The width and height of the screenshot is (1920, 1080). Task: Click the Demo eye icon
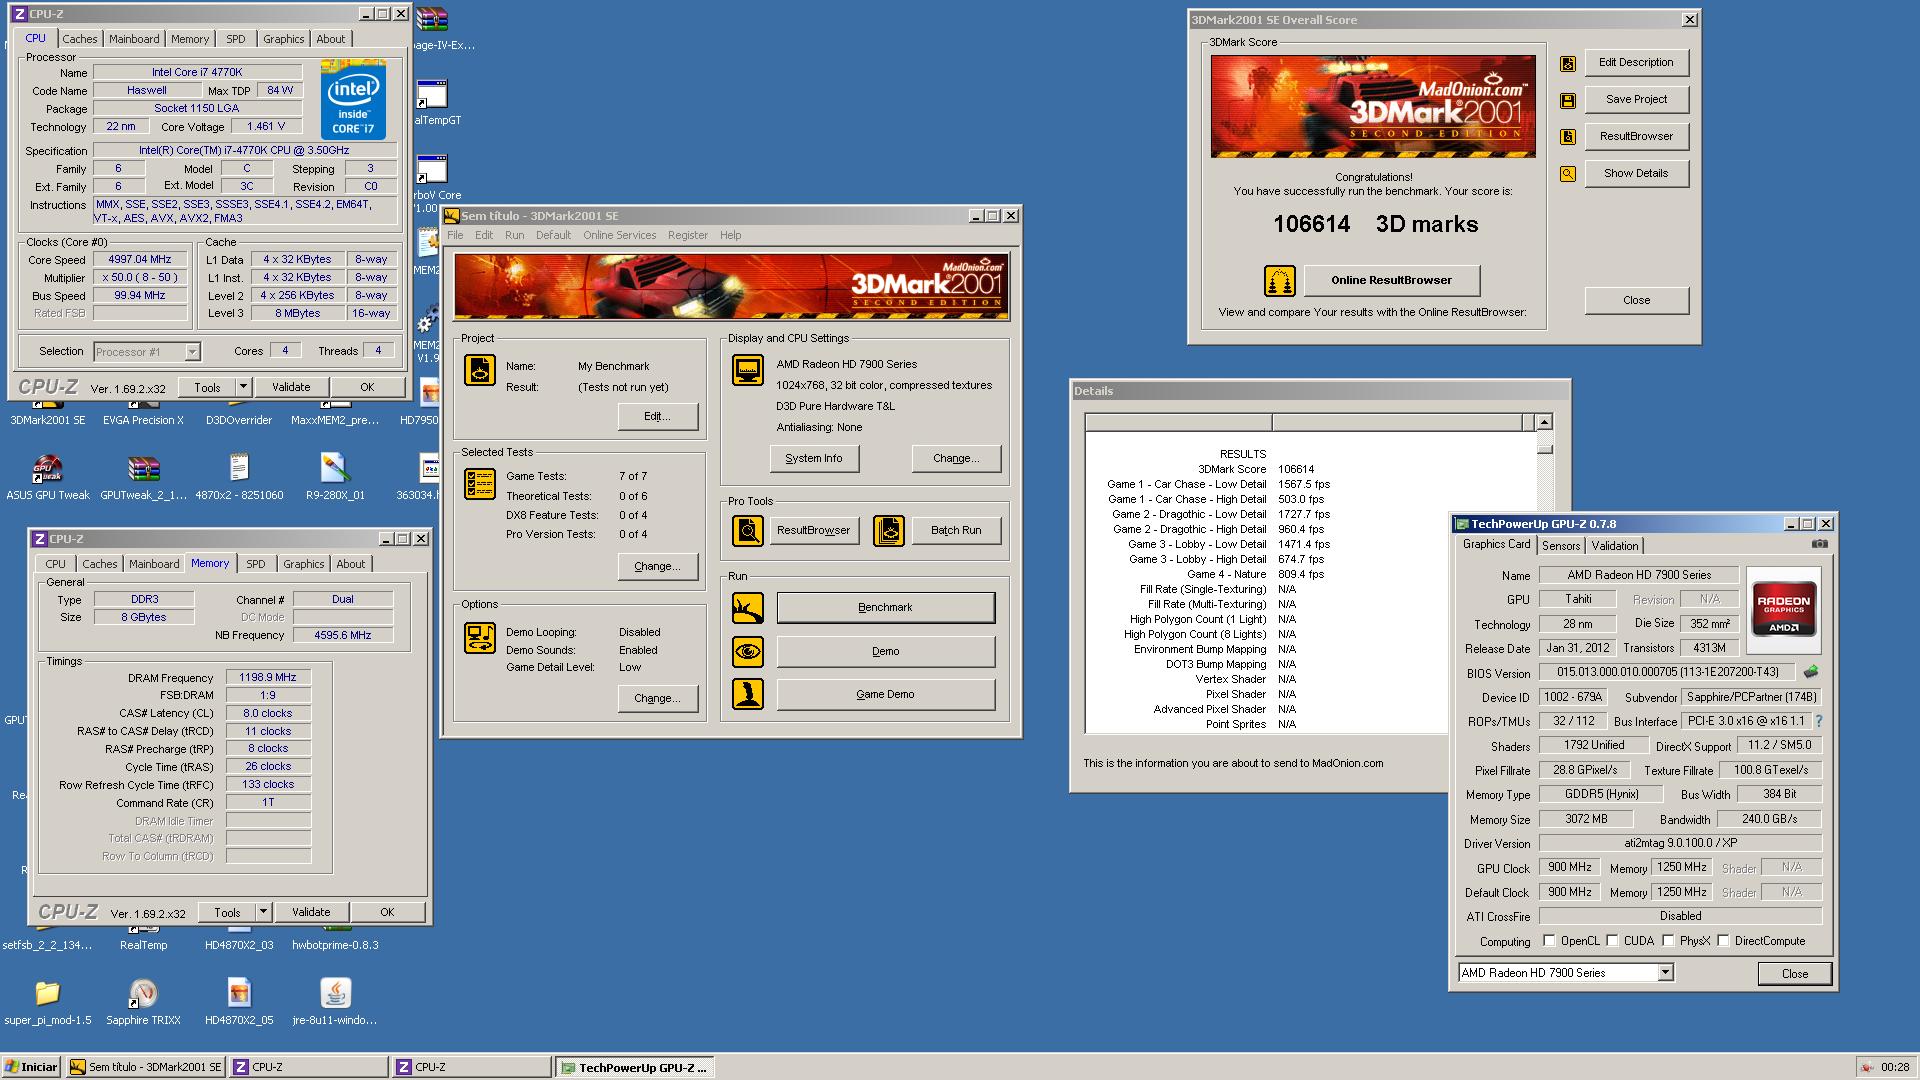coord(747,652)
